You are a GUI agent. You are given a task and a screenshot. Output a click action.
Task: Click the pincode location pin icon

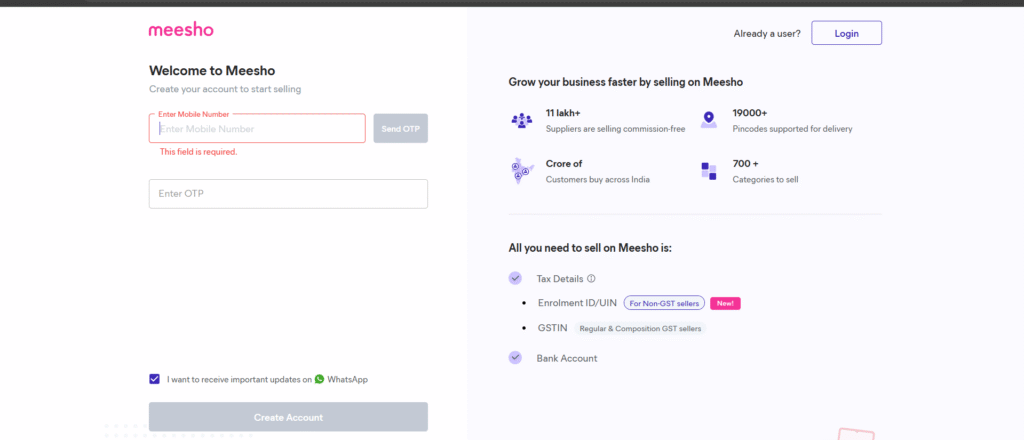coord(708,120)
